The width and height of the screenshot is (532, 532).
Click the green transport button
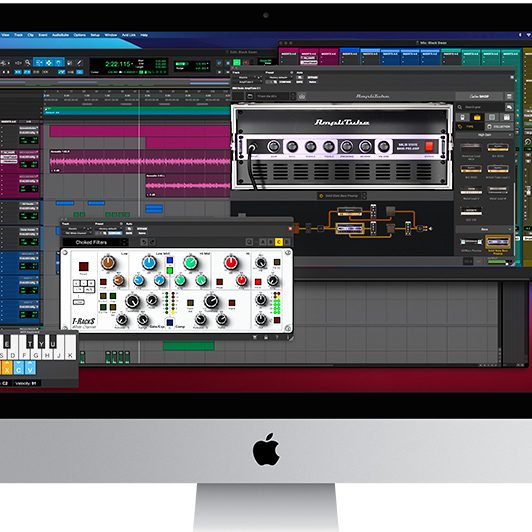(237, 62)
